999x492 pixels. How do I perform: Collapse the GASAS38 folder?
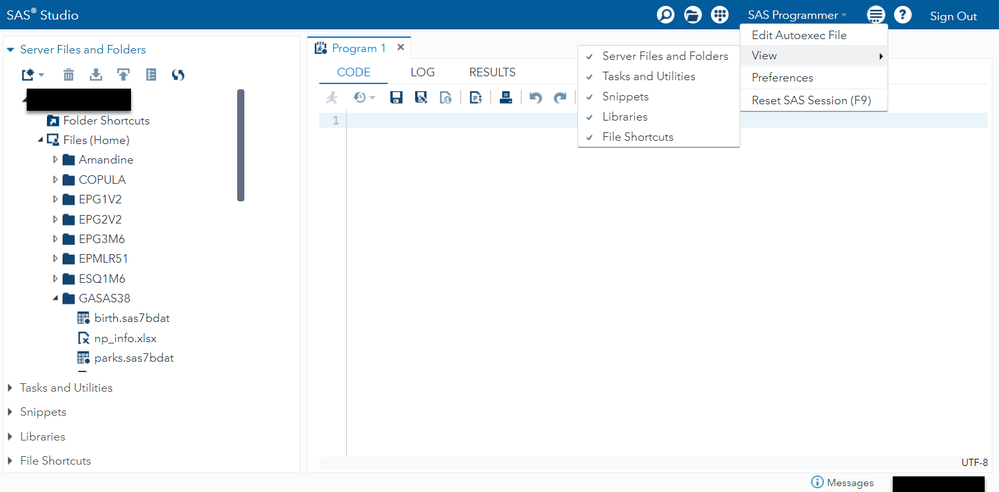(55, 298)
